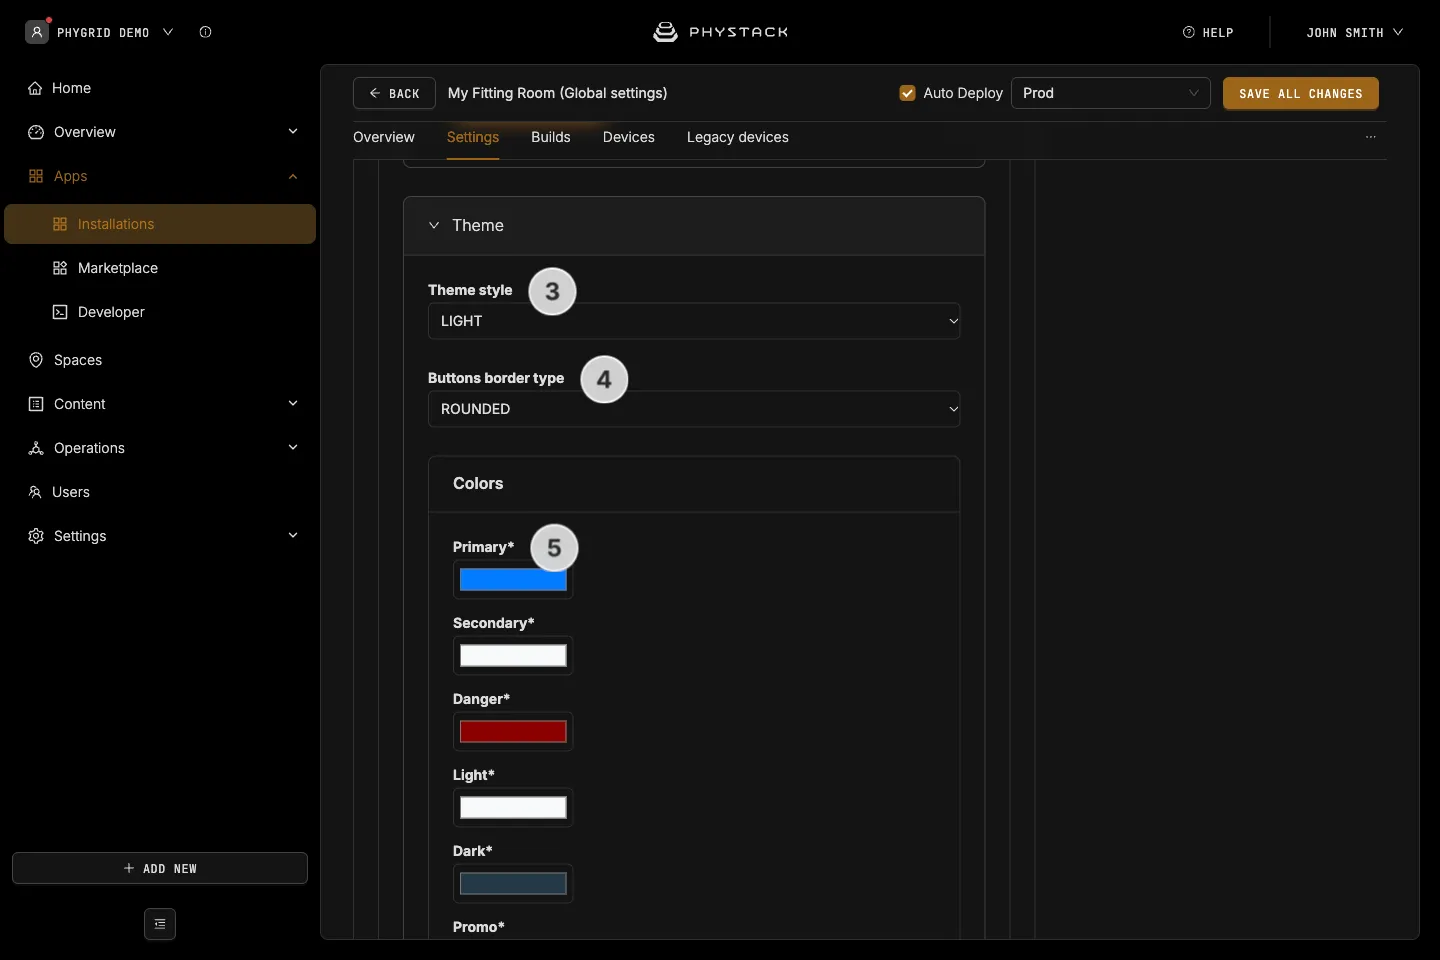
Task: Expand the Overview sidebar submenu chevron
Action: (293, 131)
